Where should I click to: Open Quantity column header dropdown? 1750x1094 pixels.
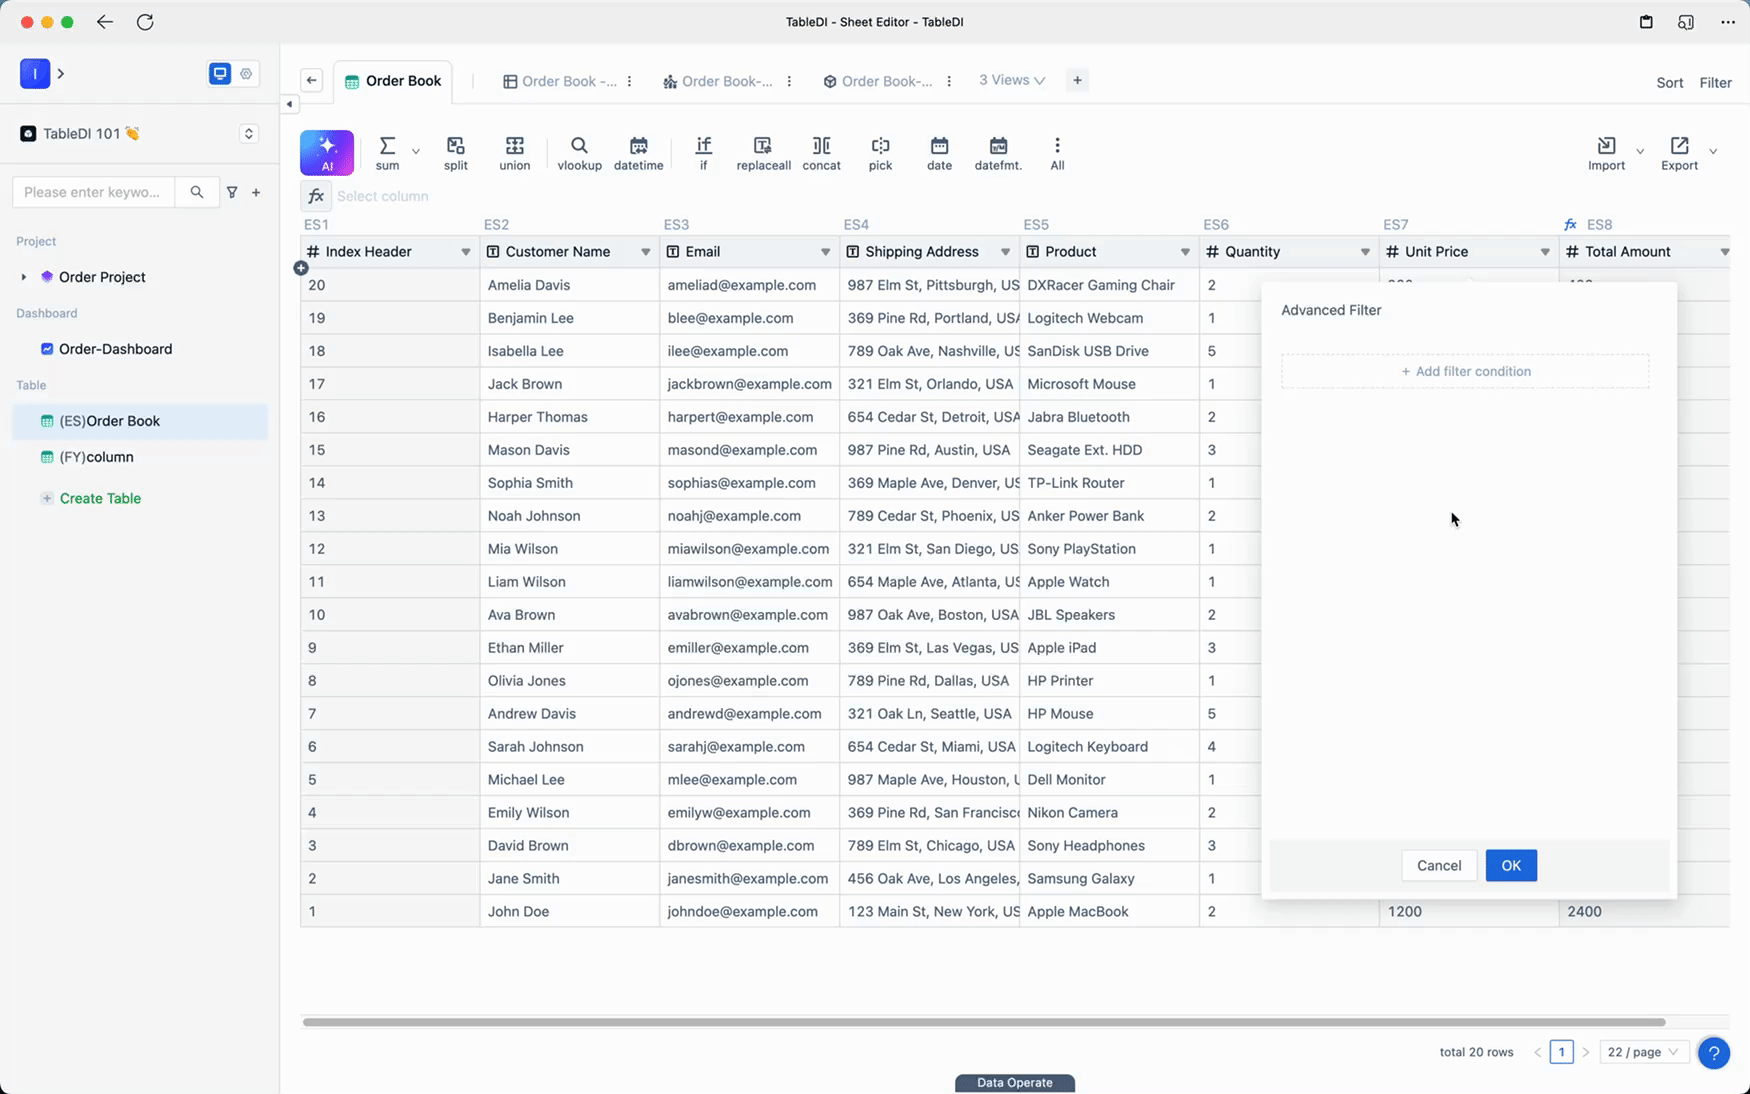(x=1365, y=252)
